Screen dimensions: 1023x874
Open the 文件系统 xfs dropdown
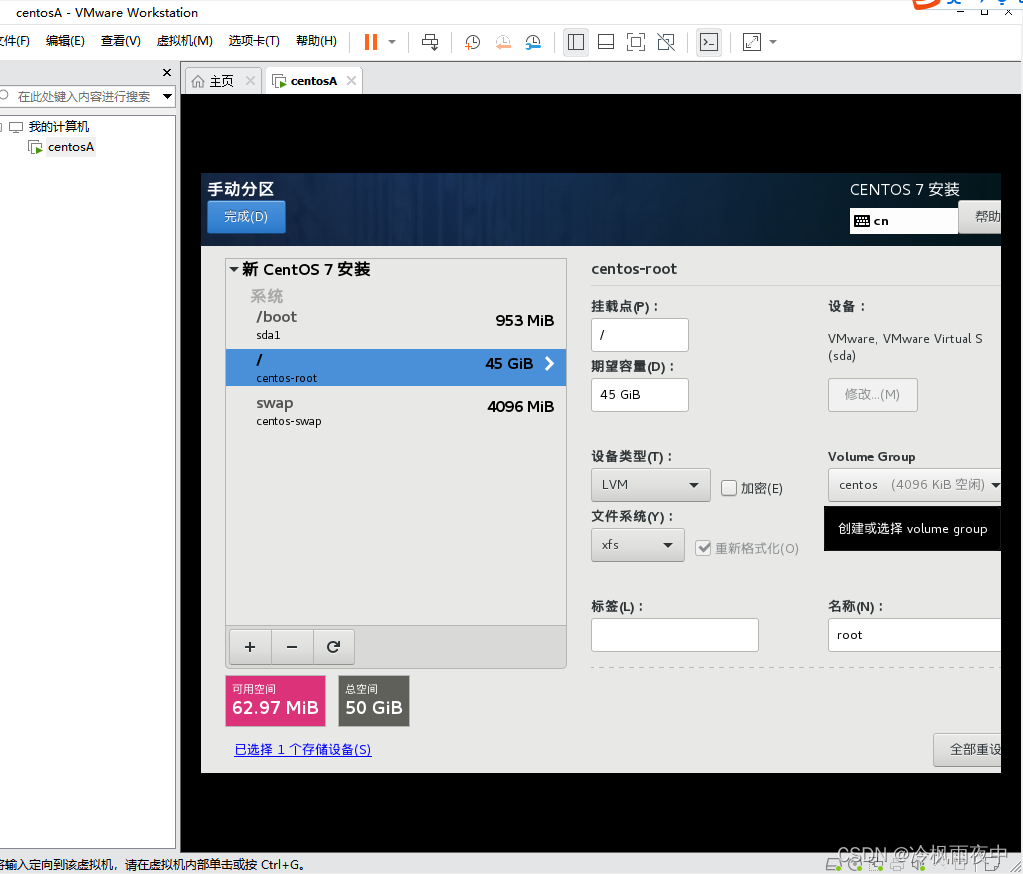coord(637,545)
